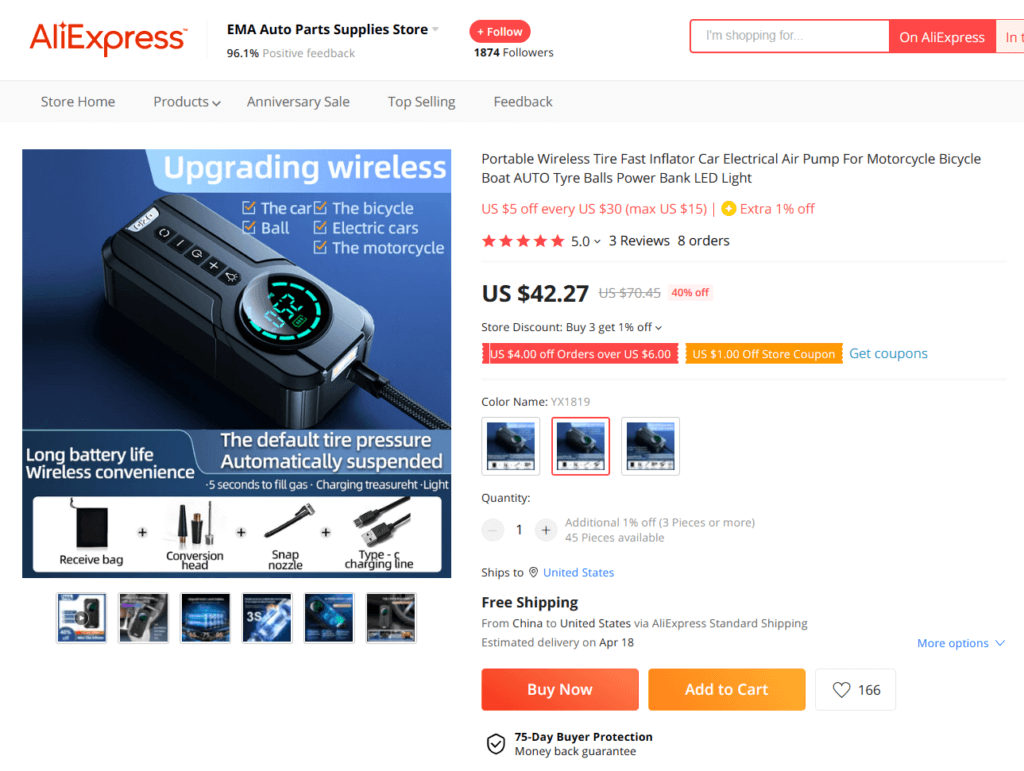Click the Get coupons link
The width and height of the screenshot is (1024, 771).
[888, 353]
